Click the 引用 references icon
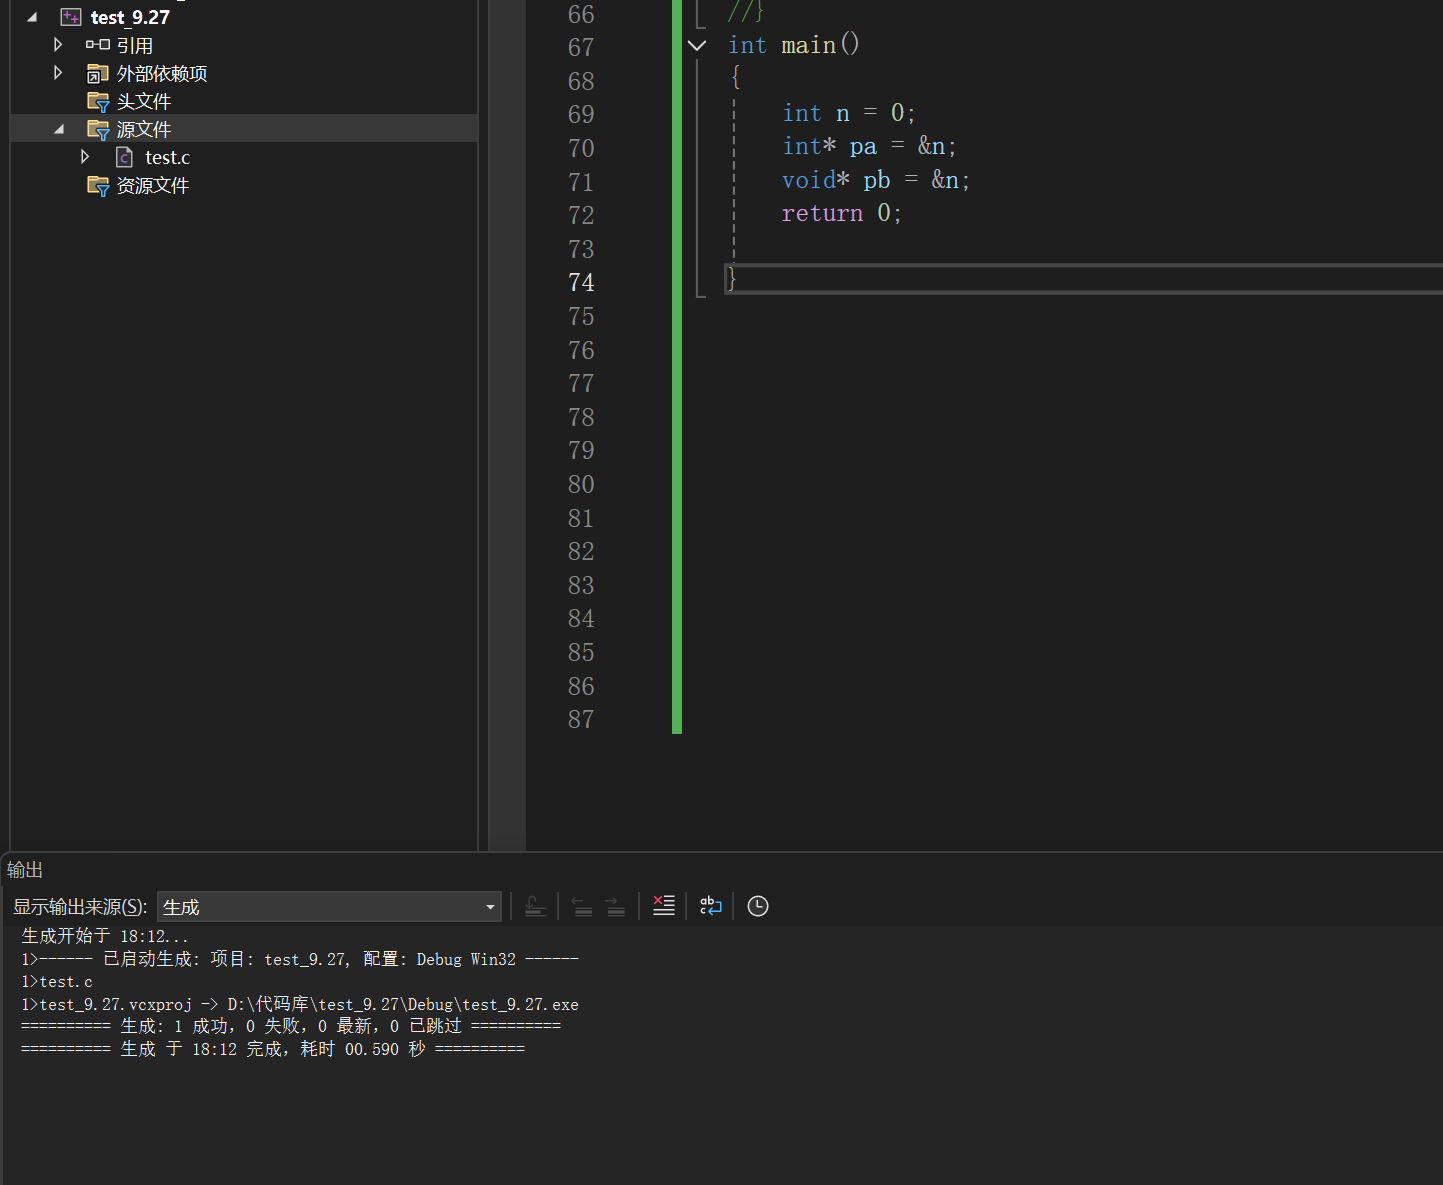Viewport: 1443px width, 1185px height. click(98, 45)
